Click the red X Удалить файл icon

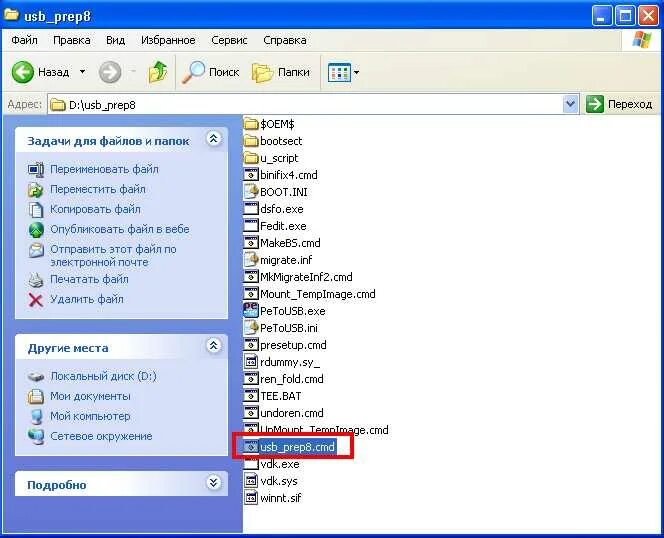coord(36,300)
